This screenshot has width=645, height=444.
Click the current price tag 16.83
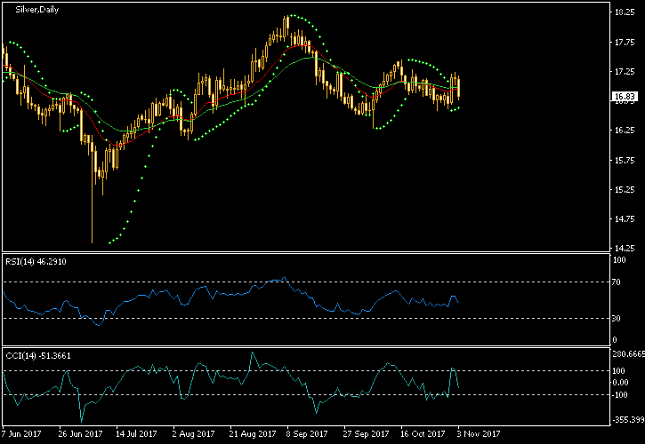click(624, 97)
